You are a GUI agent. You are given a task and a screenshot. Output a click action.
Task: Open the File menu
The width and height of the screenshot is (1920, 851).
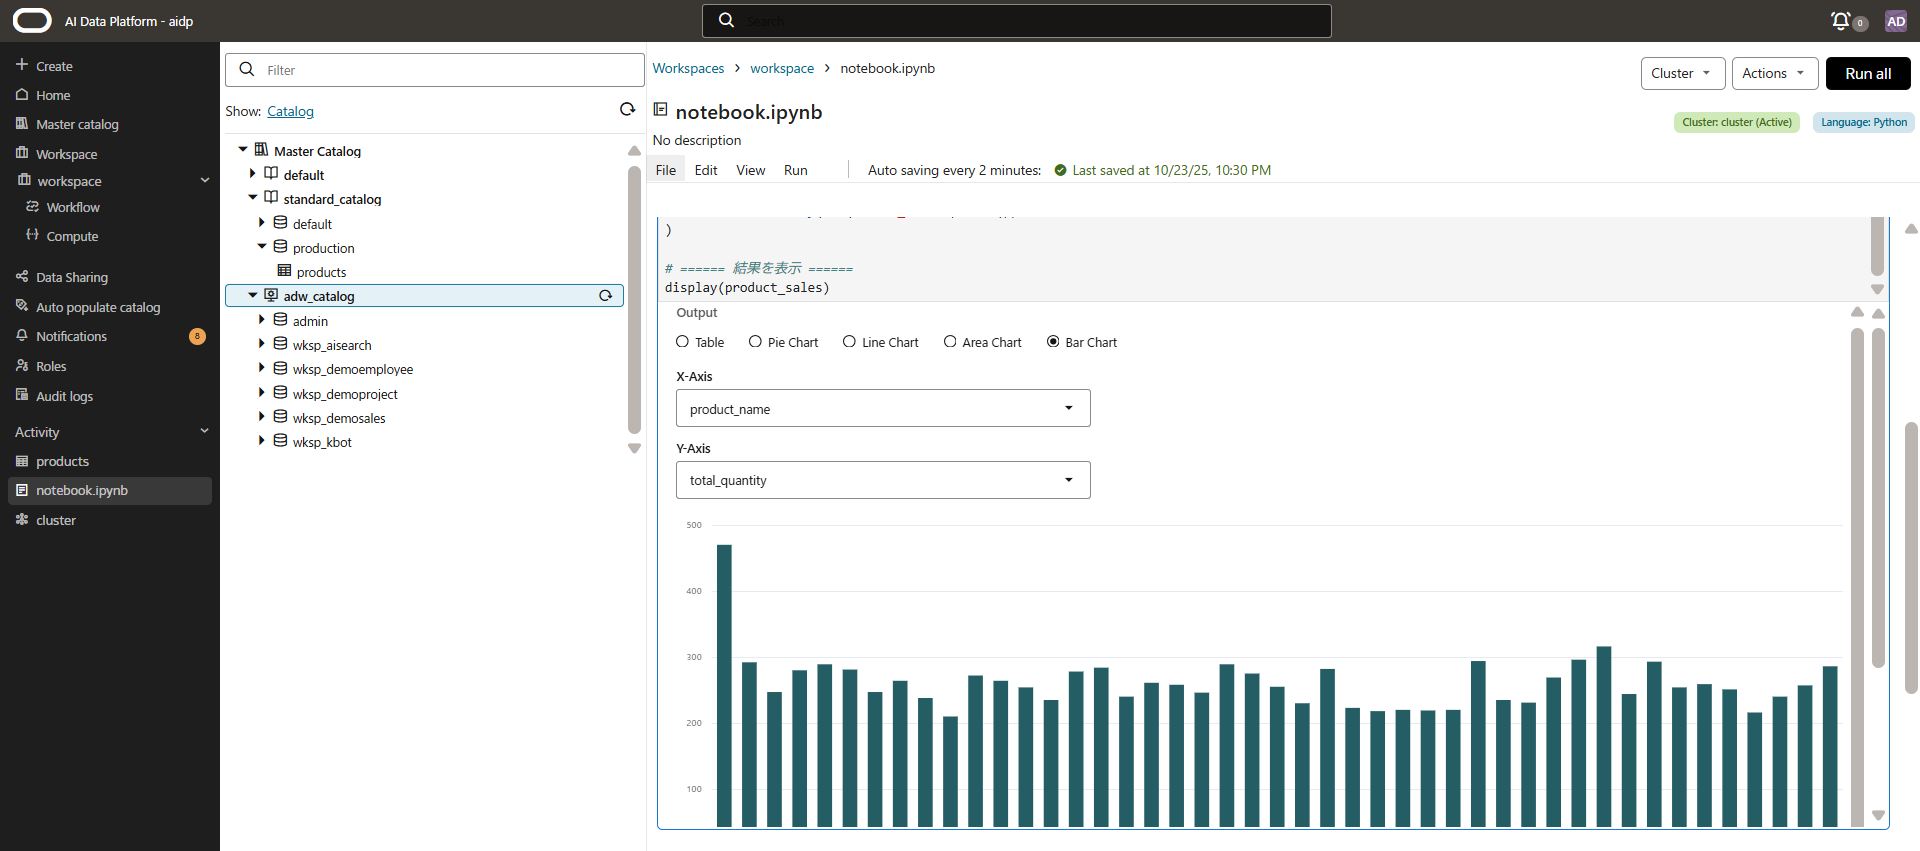[666, 170]
